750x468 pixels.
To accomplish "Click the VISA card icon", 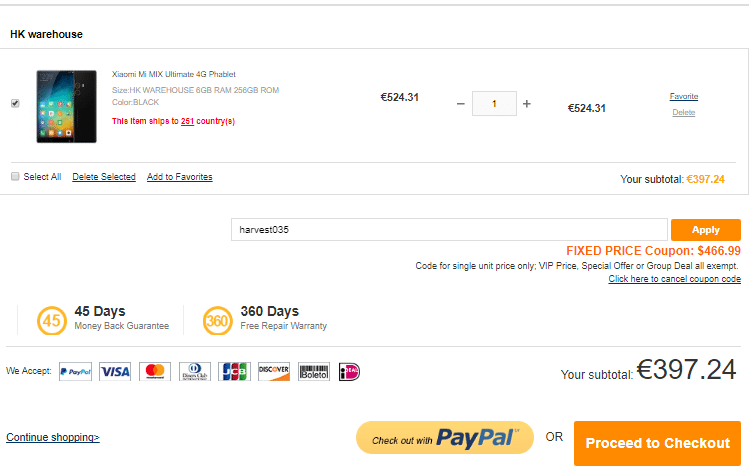I will [115, 372].
